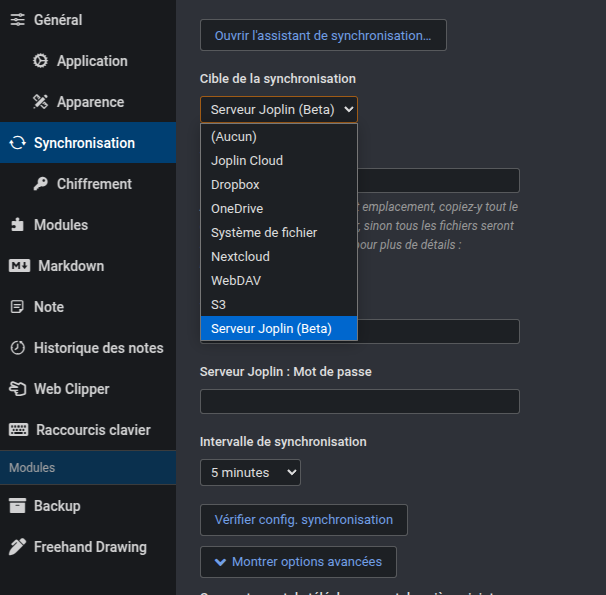Click the Historique des notes clock icon
The width and height of the screenshot is (606, 595).
[17, 348]
